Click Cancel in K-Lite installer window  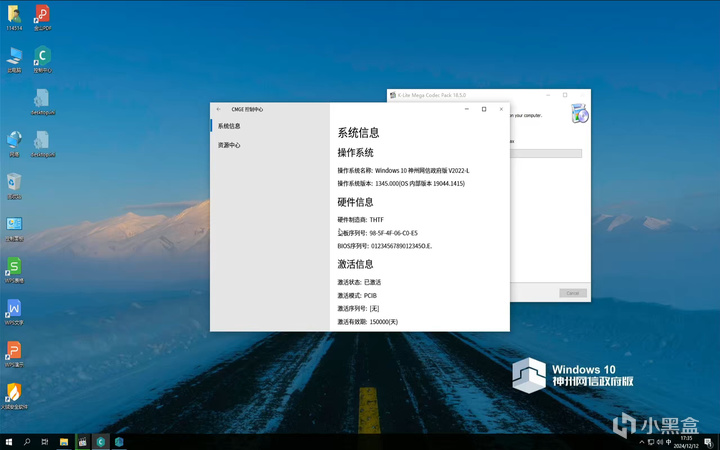pos(573,293)
